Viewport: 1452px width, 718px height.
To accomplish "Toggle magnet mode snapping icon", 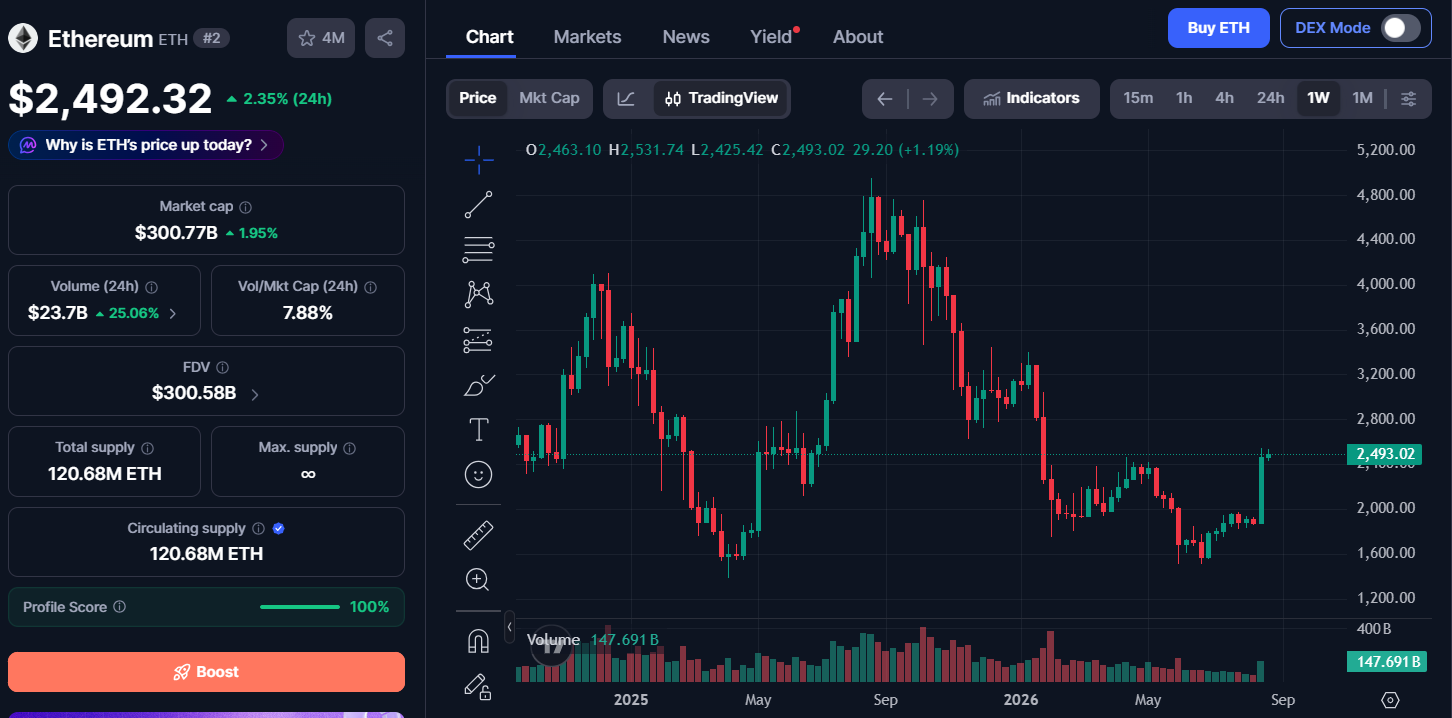I will point(478,641).
